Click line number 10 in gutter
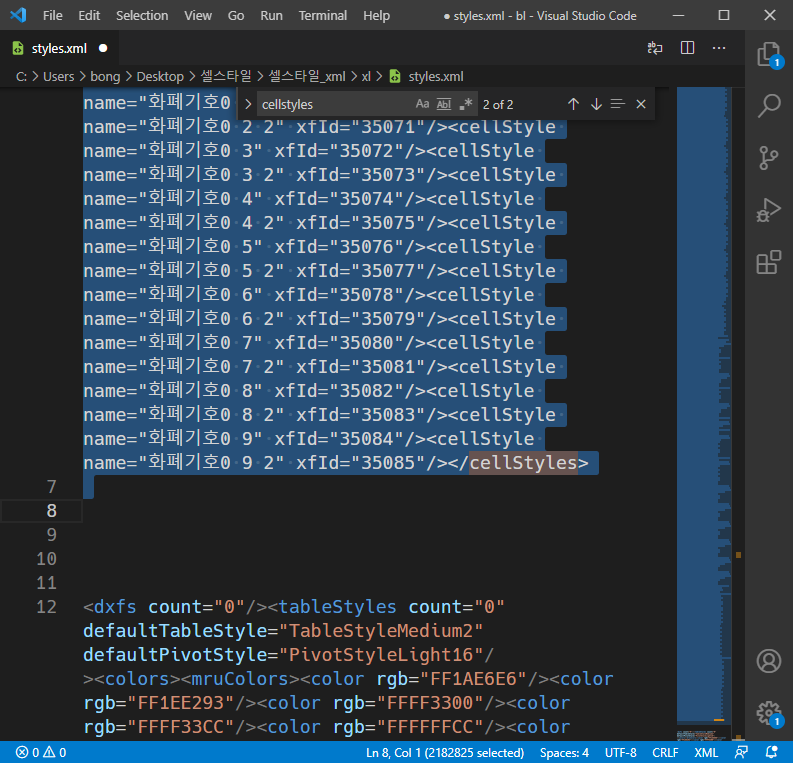The height and width of the screenshot is (763, 793). click(47, 559)
